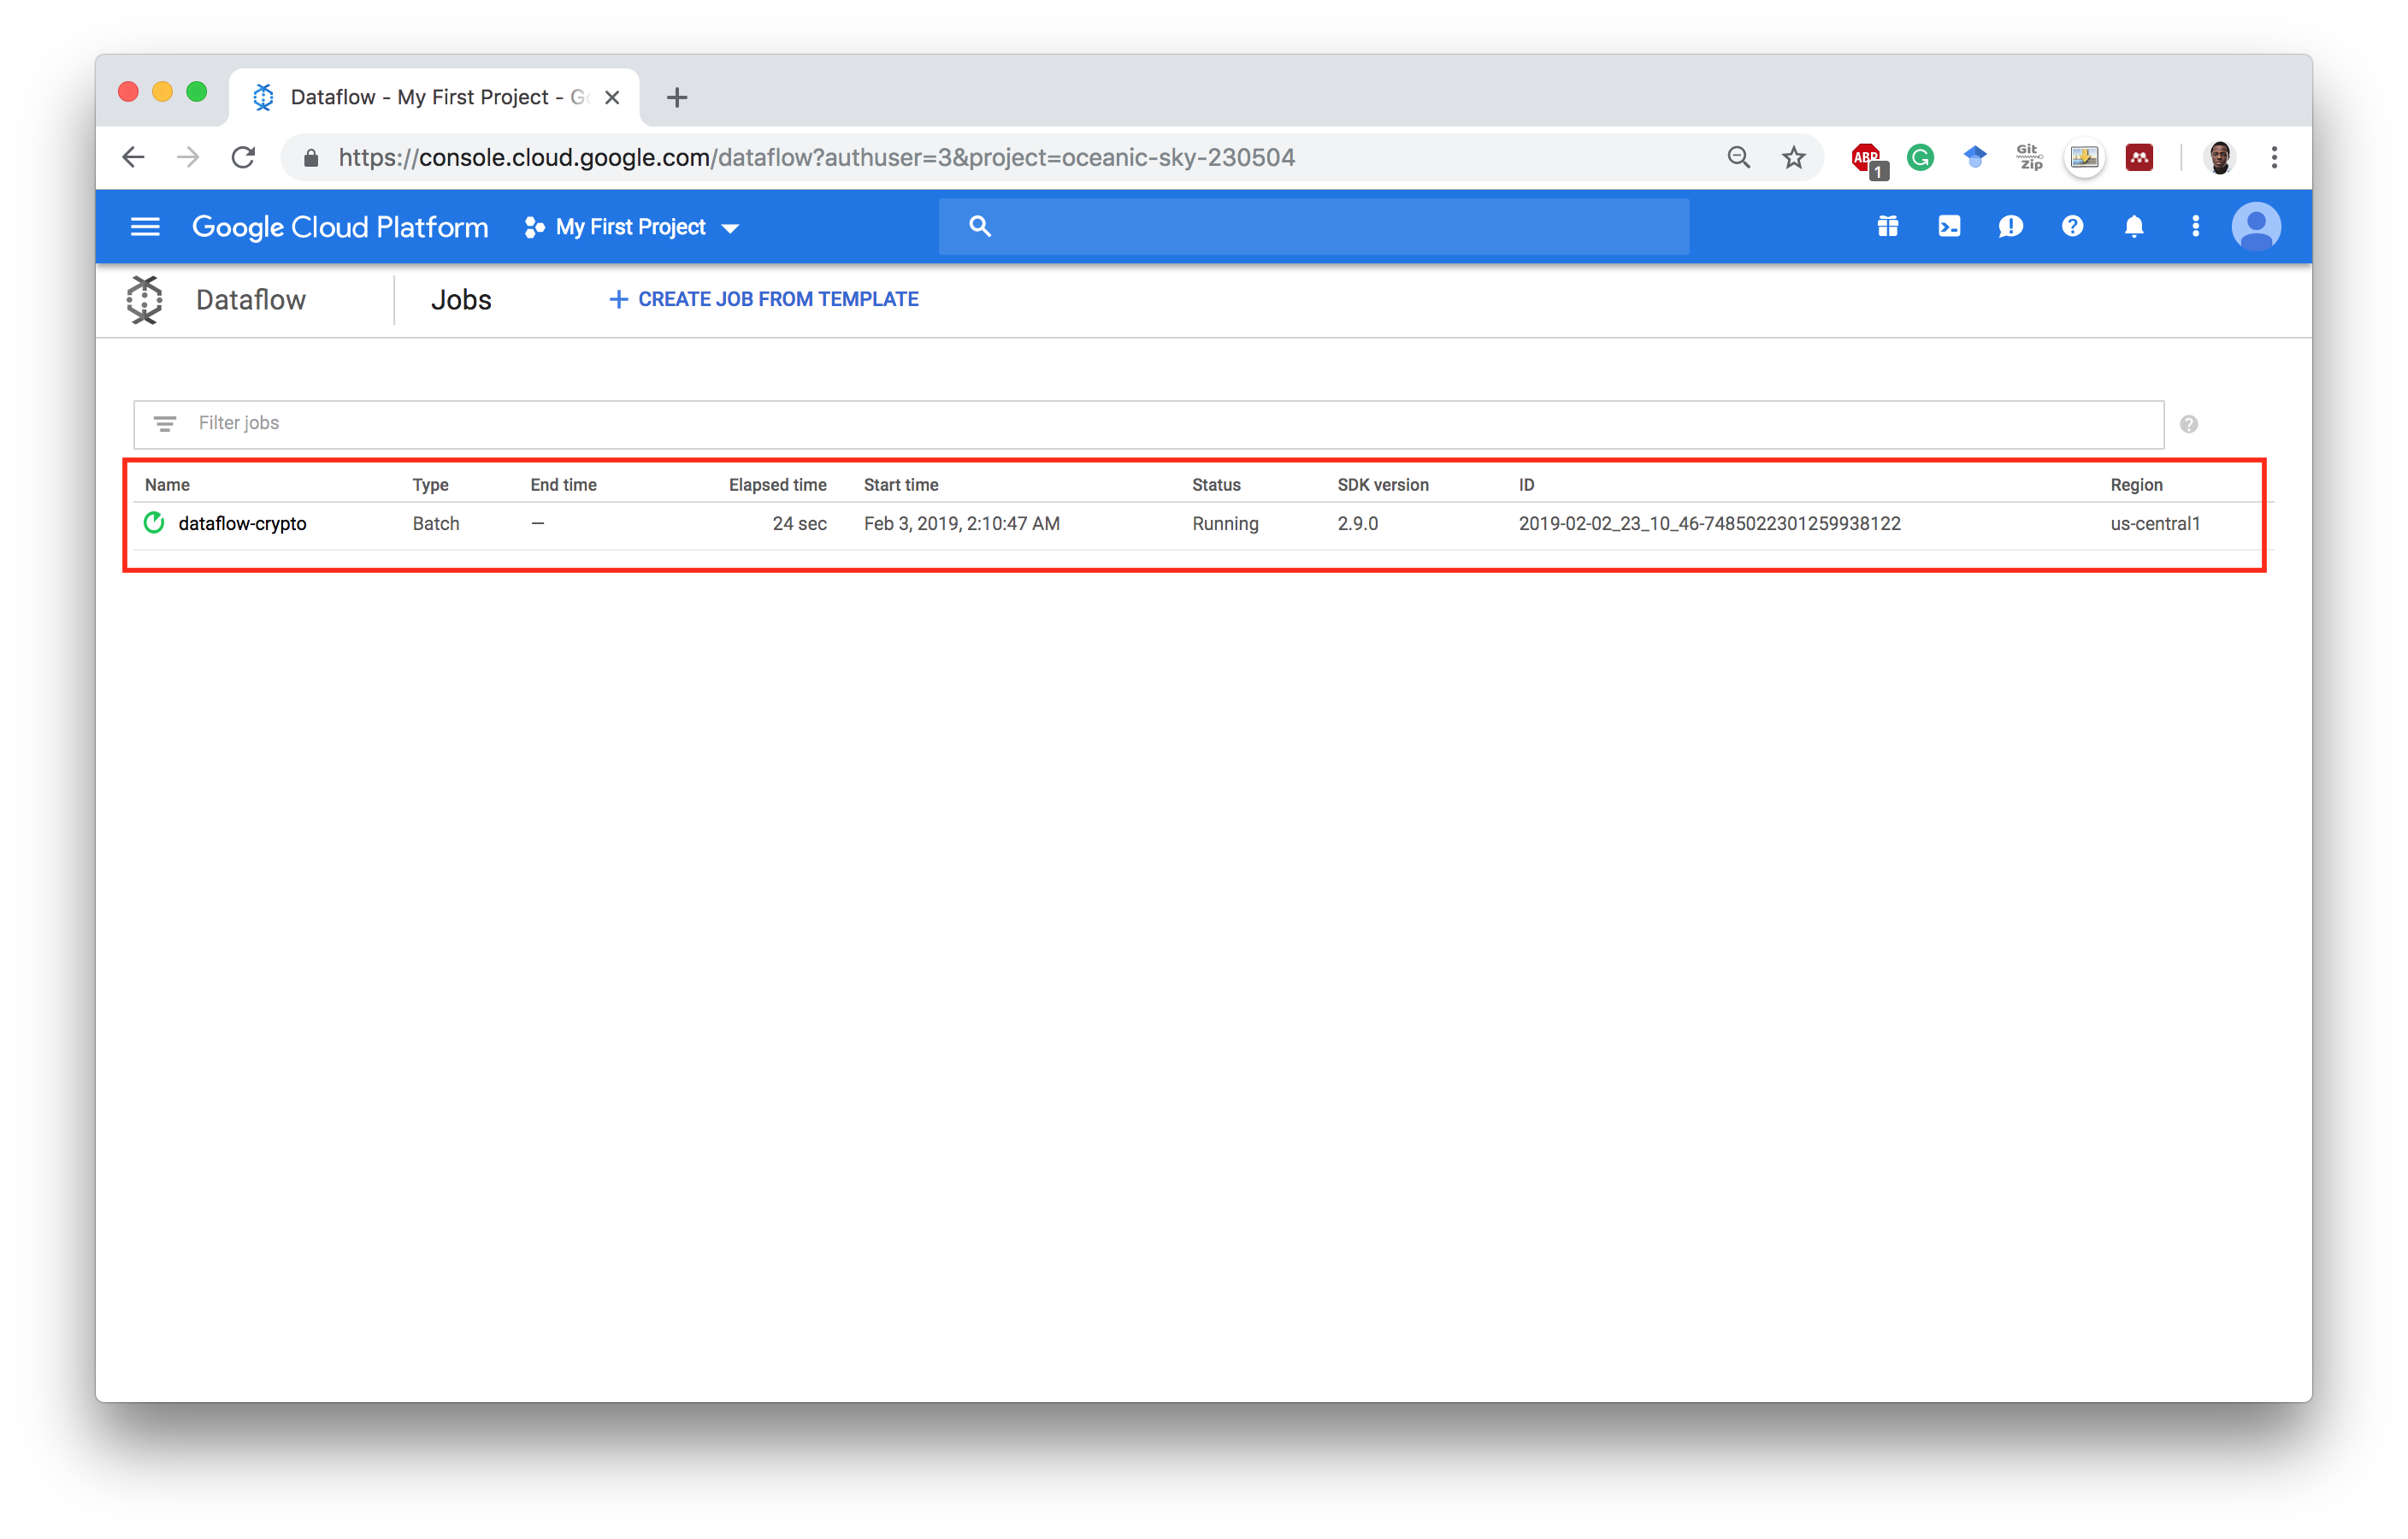2408x1539 pixels.
Task: Open Google Cloud Platform main menu
Action: click(x=144, y=225)
